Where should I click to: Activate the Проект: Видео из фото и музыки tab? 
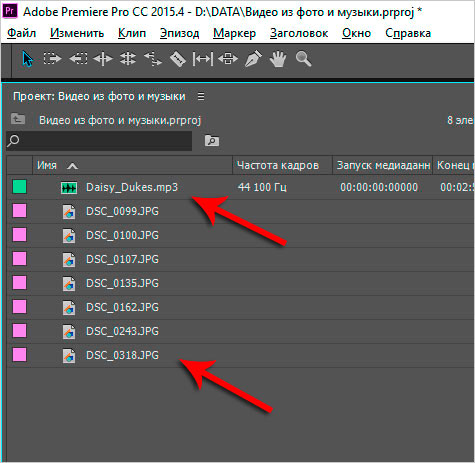coord(99,97)
